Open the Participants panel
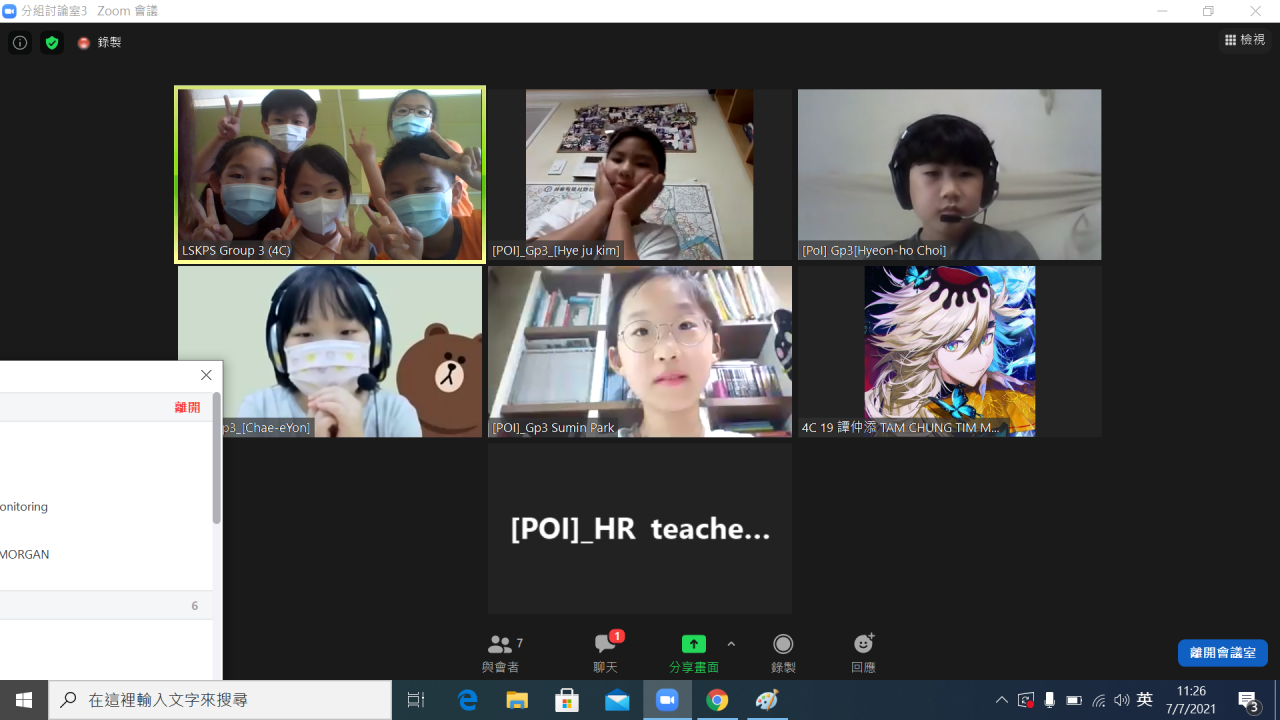This screenshot has height=720, width=1280. click(501, 653)
